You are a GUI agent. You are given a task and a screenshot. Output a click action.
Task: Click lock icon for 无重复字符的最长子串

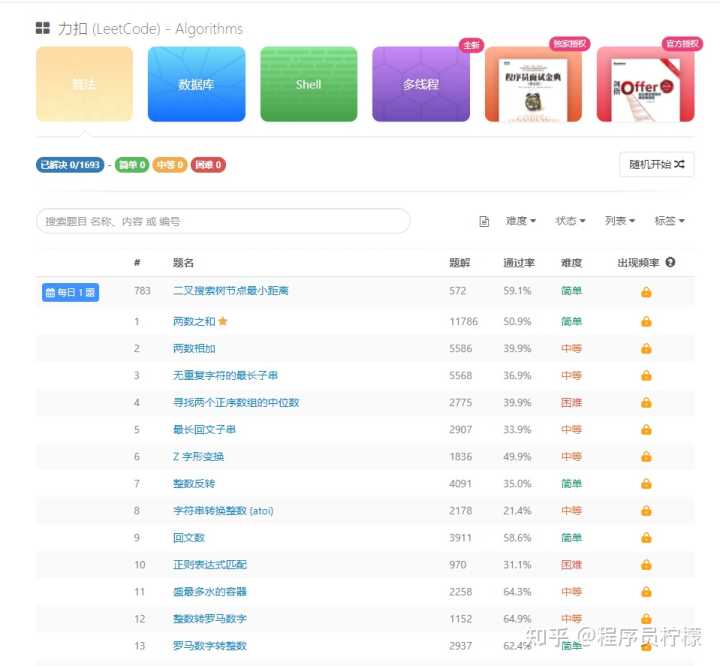646,375
